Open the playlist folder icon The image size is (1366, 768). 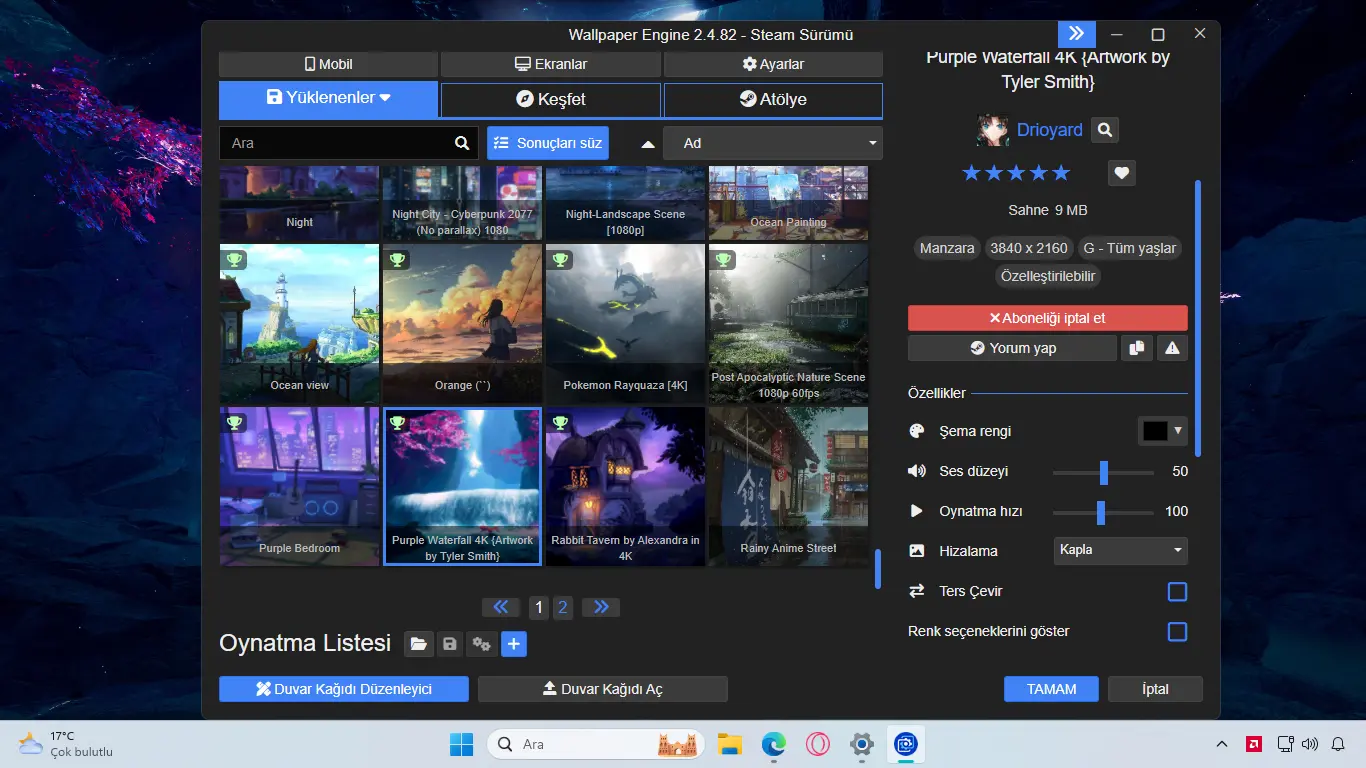coord(419,644)
